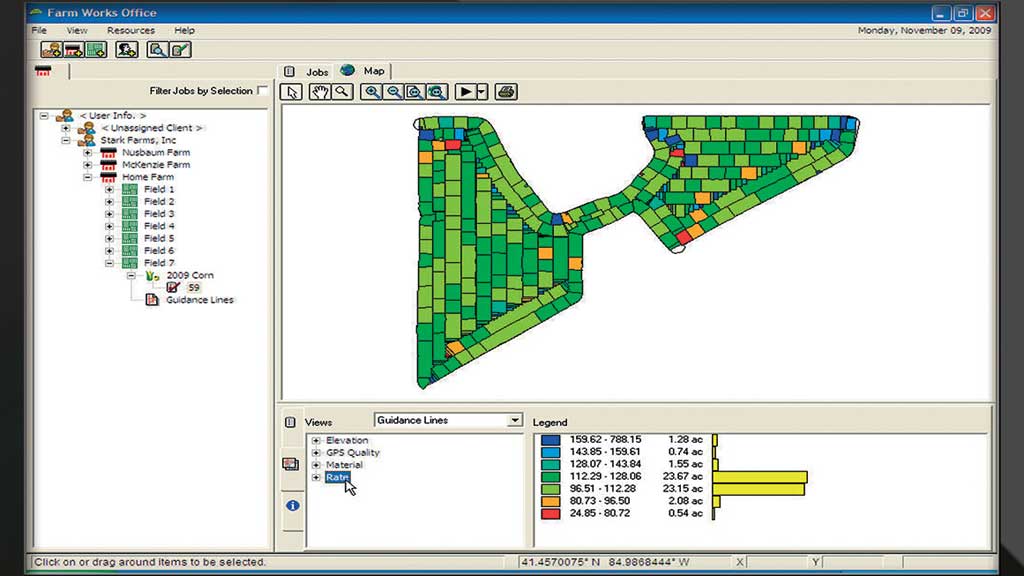Click the Guidance Lines document icon in tree
The width and height of the screenshot is (1024, 576).
coord(152,300)
